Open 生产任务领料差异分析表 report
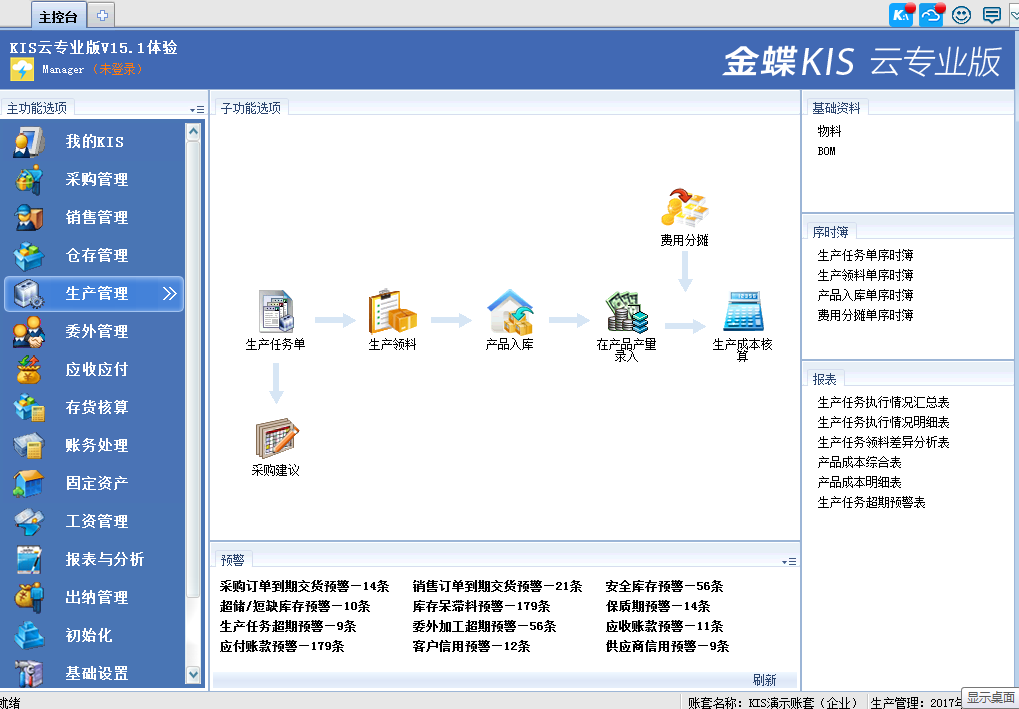 click(x=883, y=443)
